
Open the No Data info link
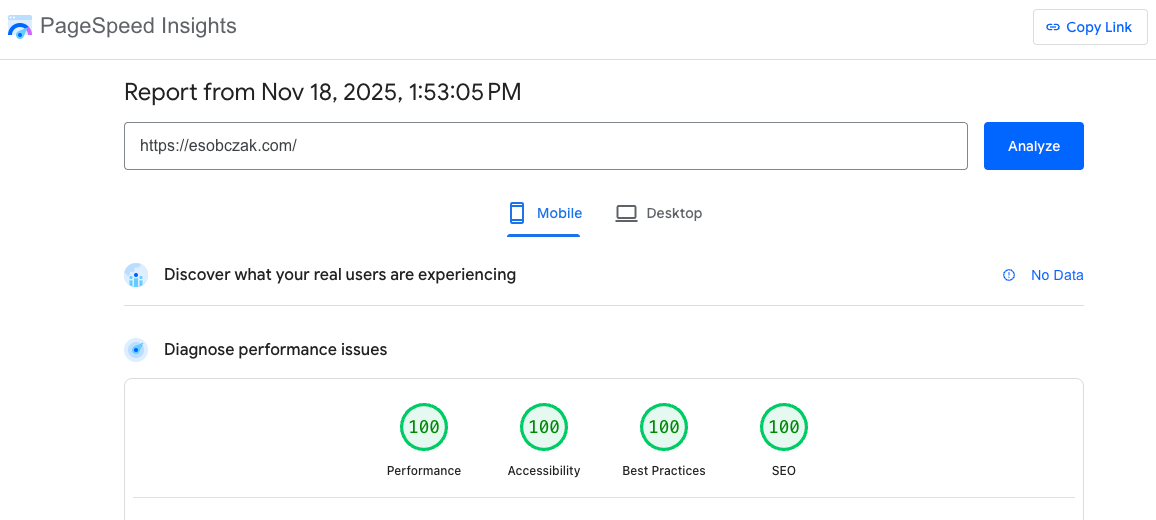pyautogui.click(x=1056, y=275)
